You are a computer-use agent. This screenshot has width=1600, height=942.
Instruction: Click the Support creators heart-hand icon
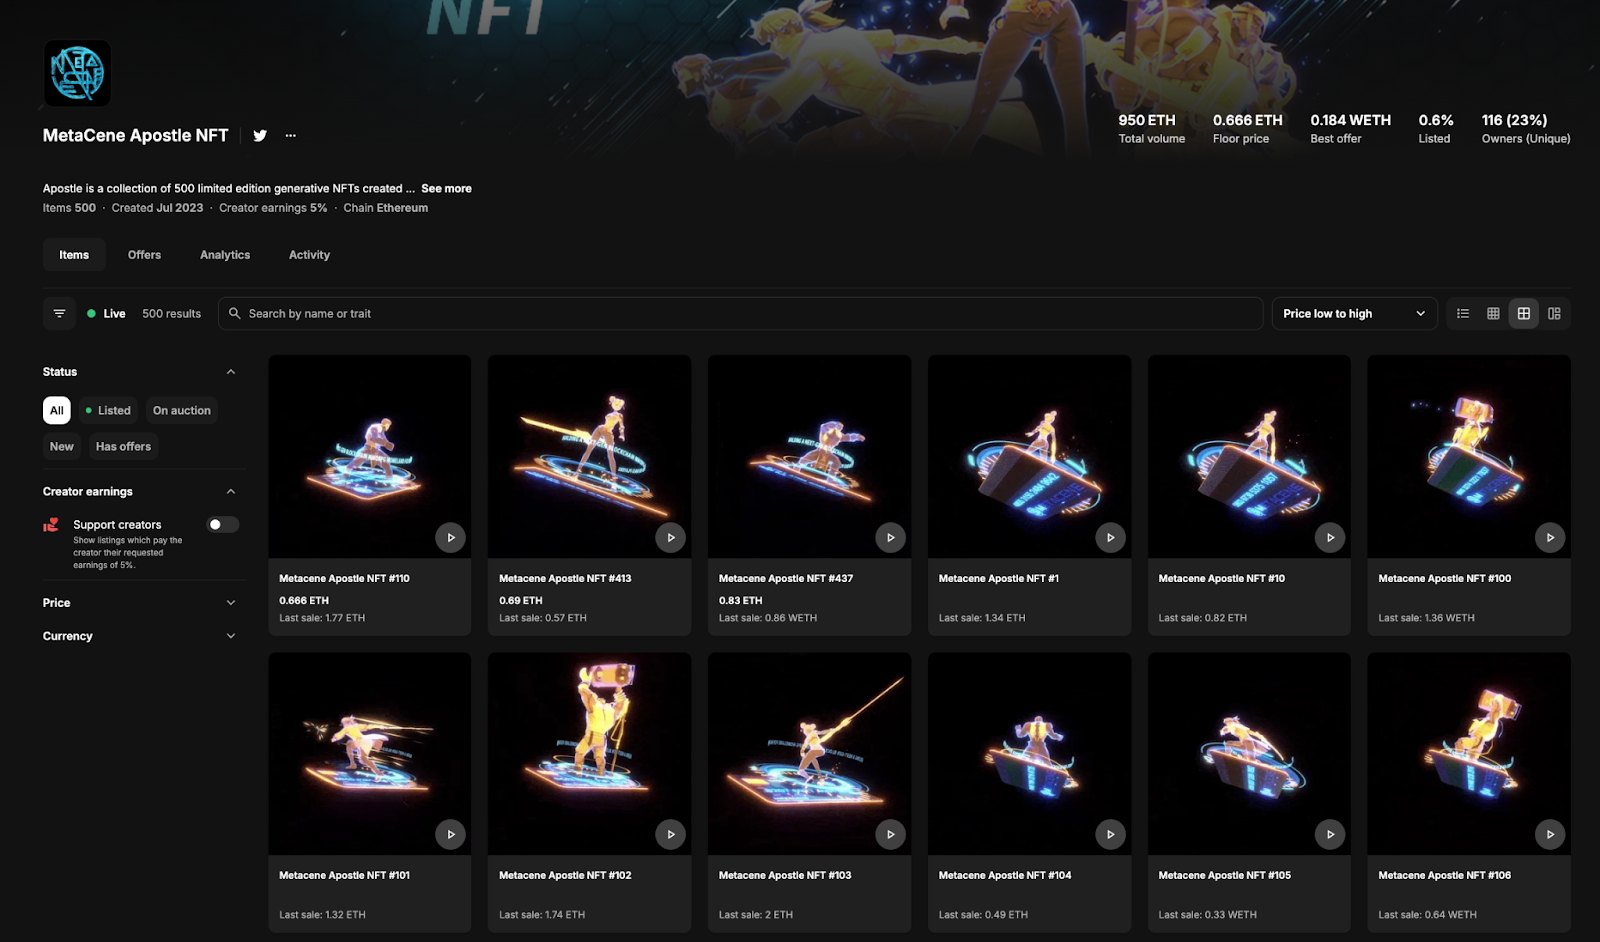[x=51, y=525]
